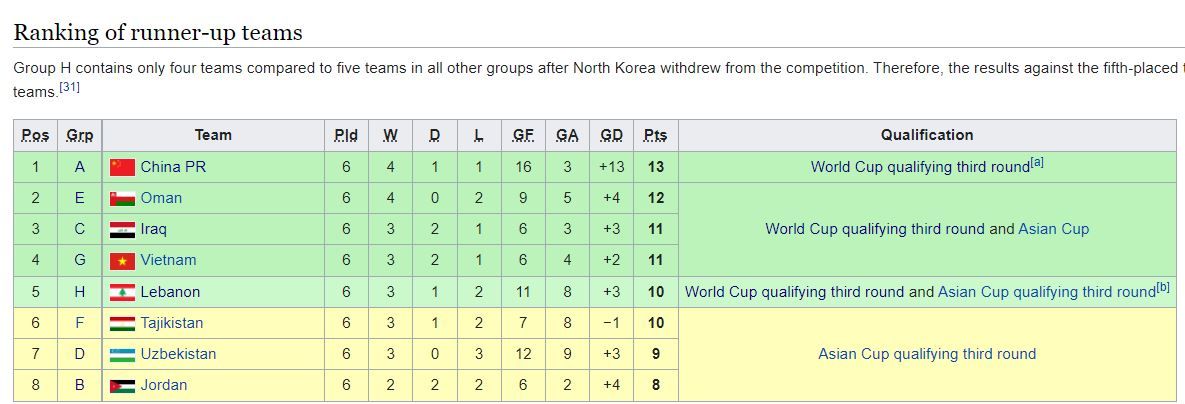Open footnote b in Lebanon's qualification row
The width and height of the screenshot is (1185, 404).
[x=1163, y=288]
